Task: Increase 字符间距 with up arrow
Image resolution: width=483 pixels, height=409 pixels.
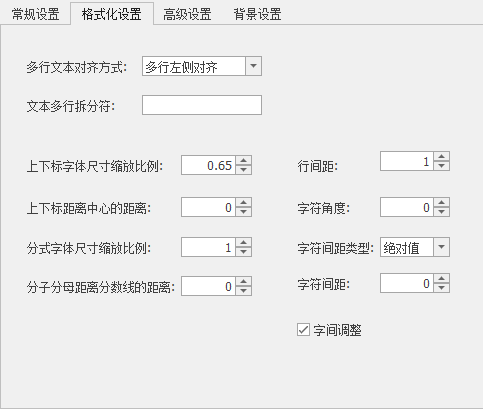Action: [x=442, y=279]
